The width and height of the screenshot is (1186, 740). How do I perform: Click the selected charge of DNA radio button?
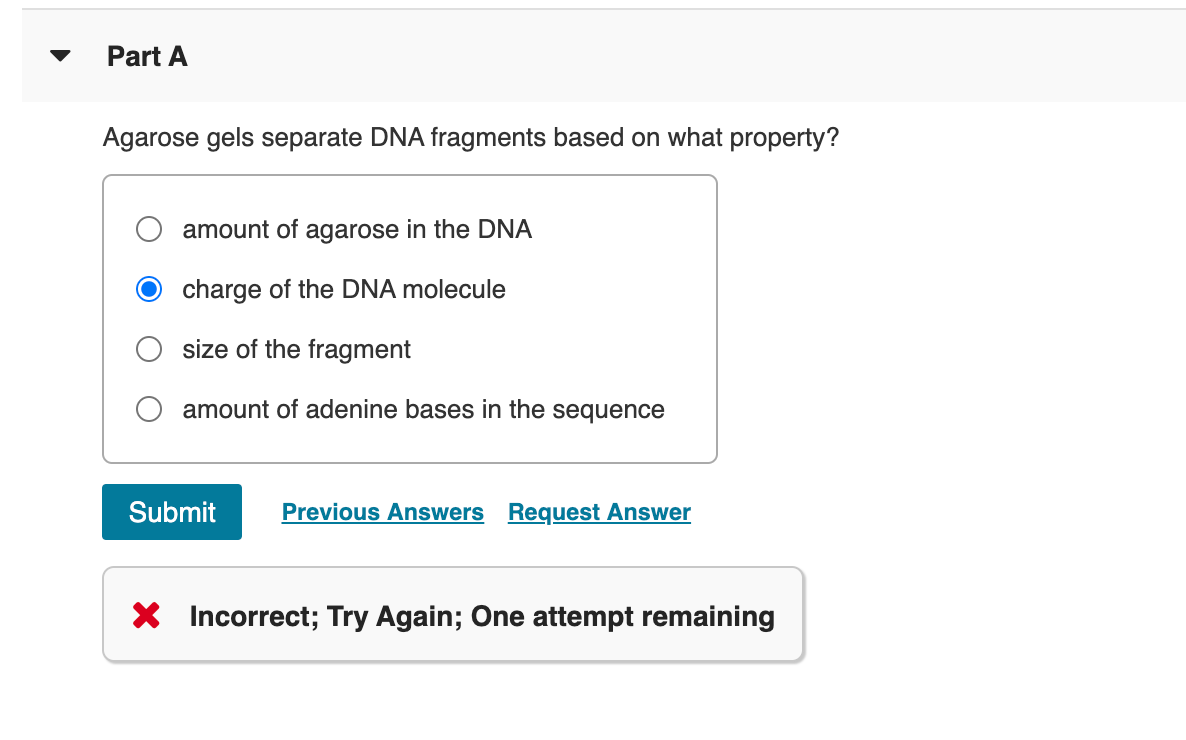[x=149, y=290]
